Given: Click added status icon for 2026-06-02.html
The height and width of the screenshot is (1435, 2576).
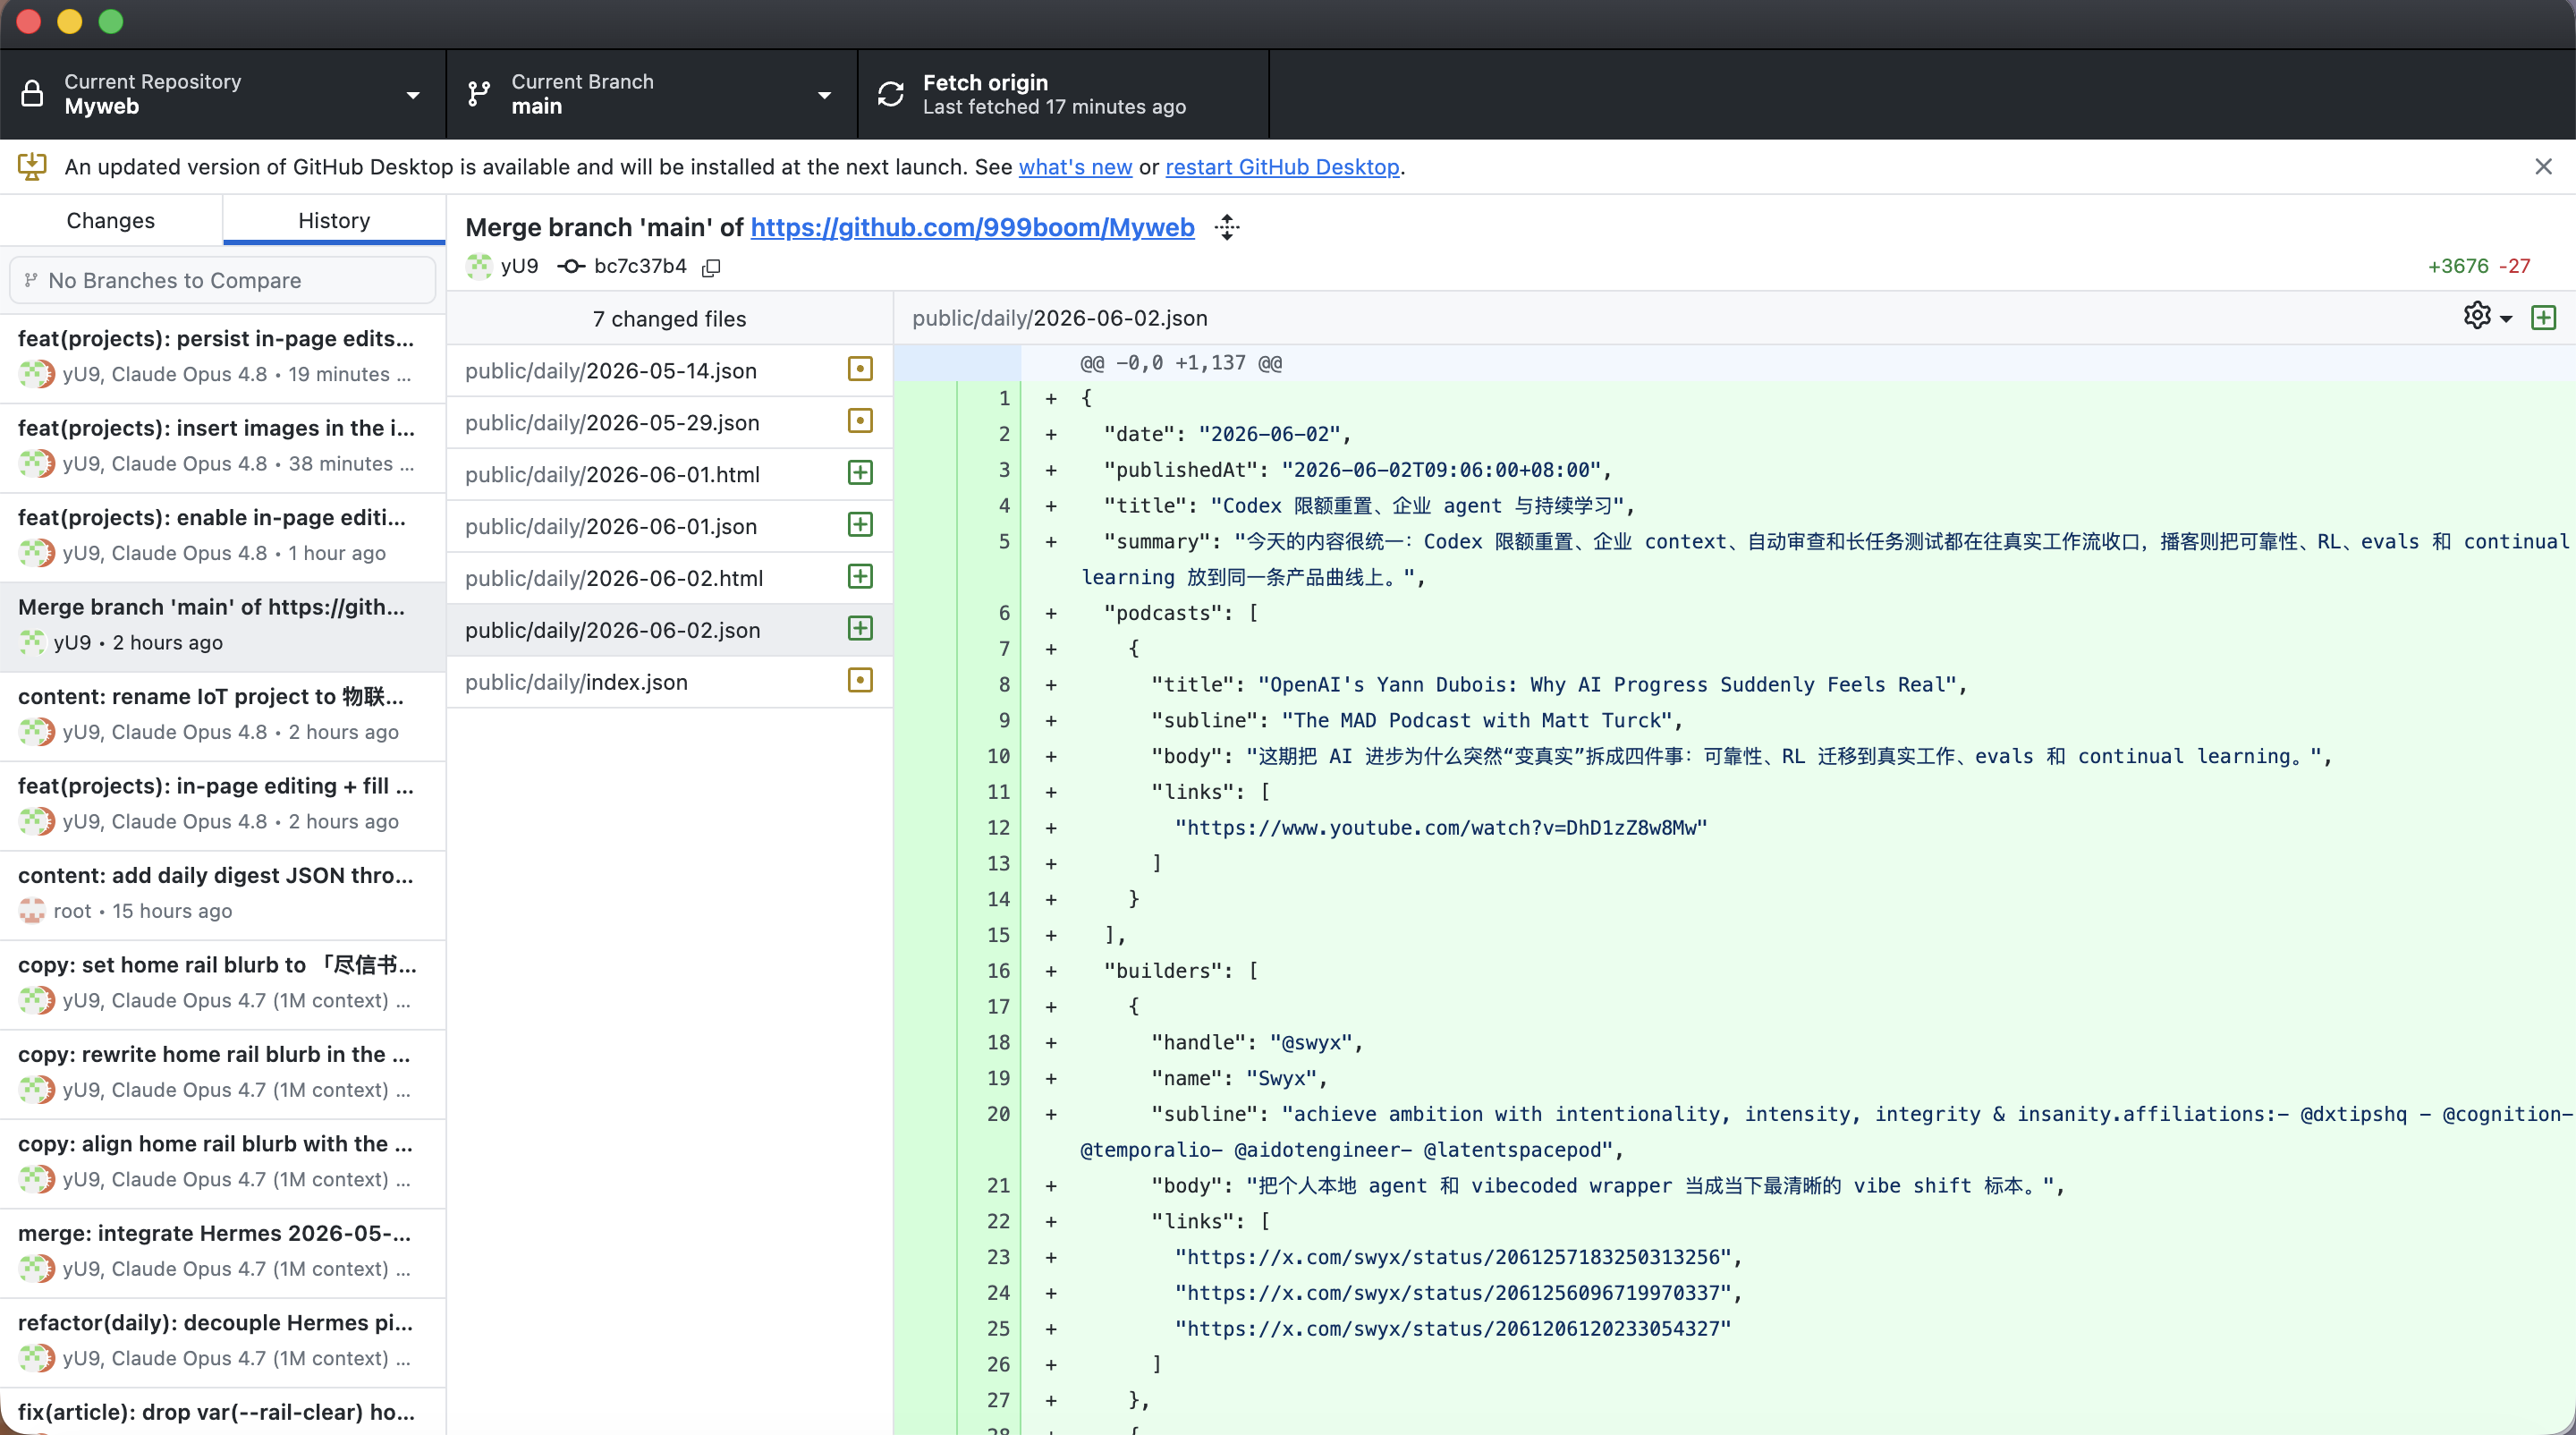Looking at the screenshot, I should click(x=860, y=577).
